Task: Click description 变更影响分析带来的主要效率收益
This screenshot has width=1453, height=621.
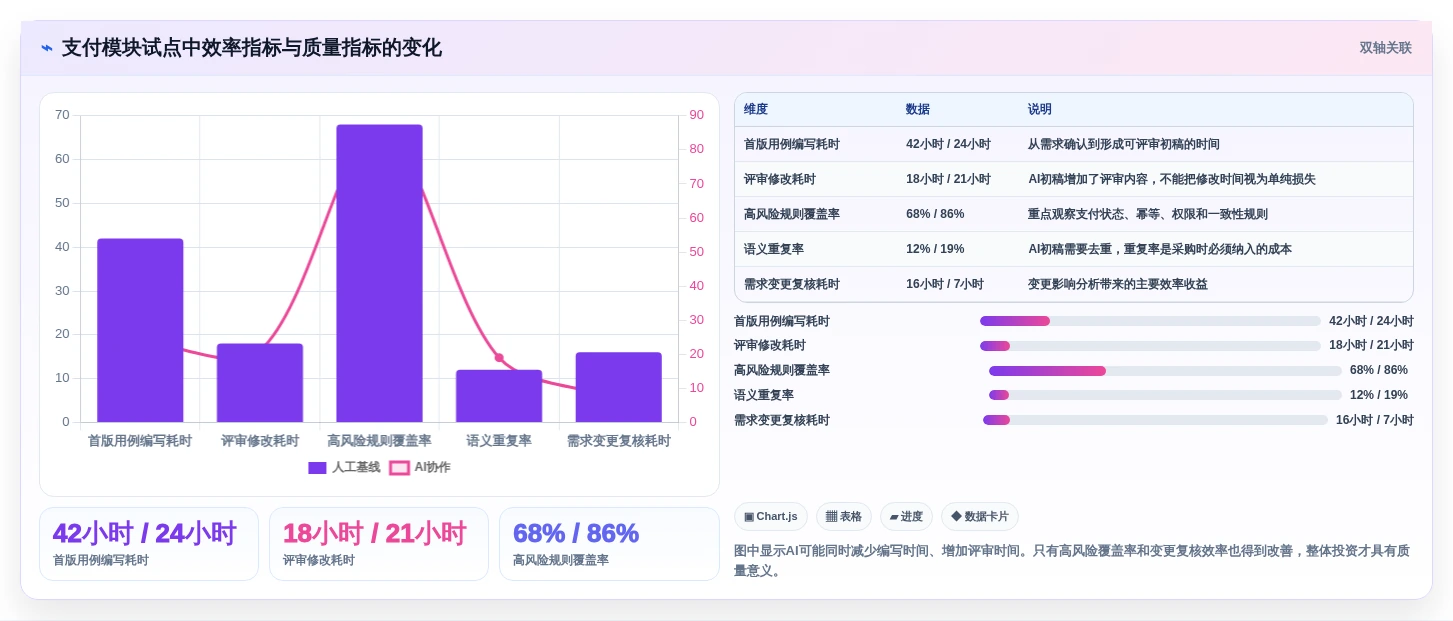Action: (x=1118, y=284)
